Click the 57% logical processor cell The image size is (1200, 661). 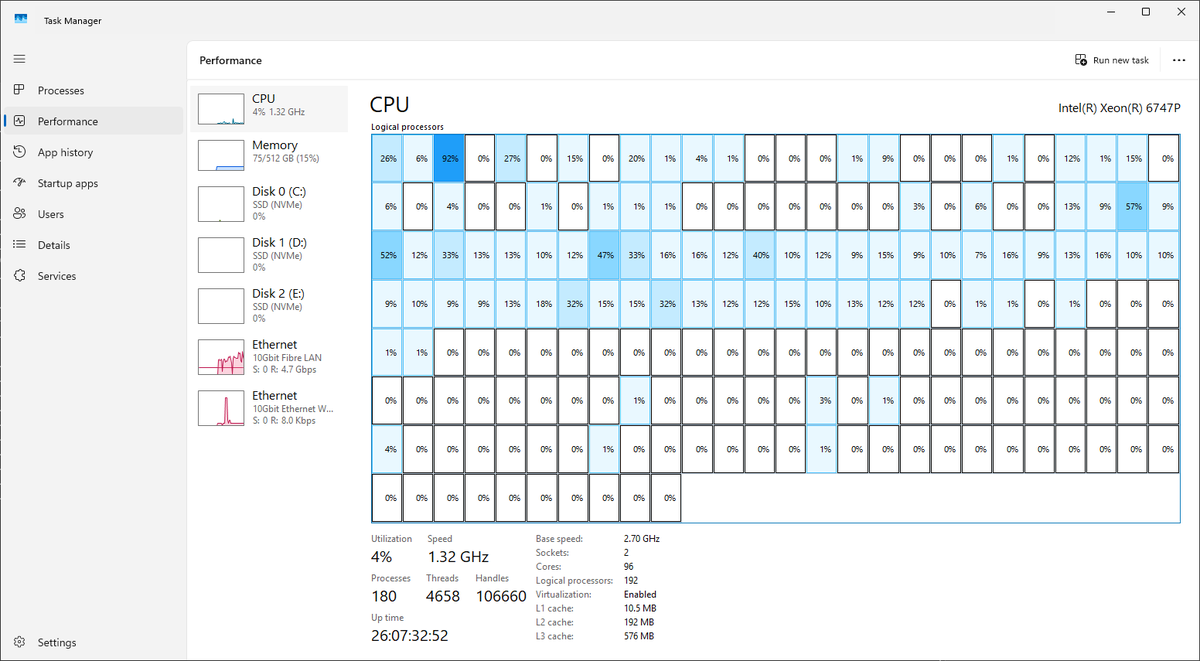coord(1134,207)
